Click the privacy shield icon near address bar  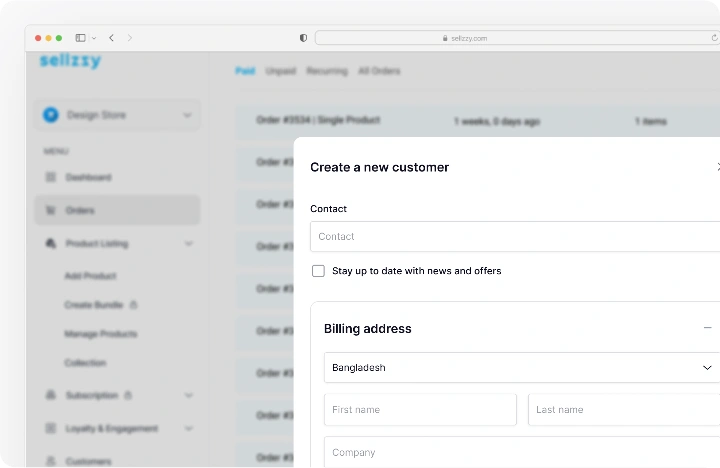tap(303, 38)
